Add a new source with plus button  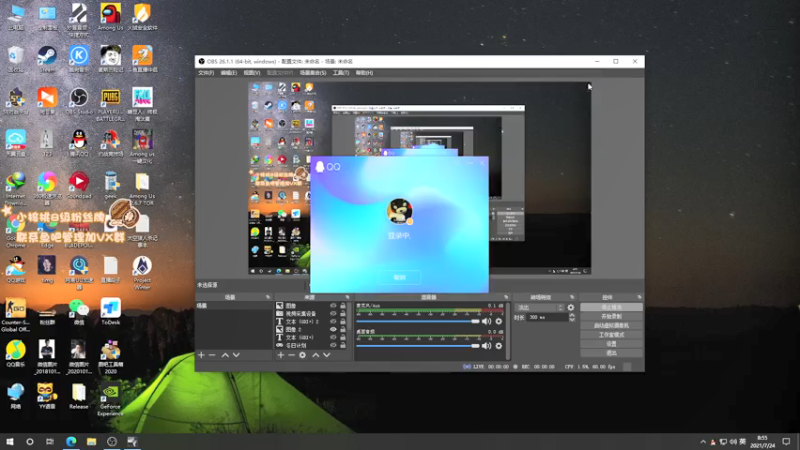280,355
